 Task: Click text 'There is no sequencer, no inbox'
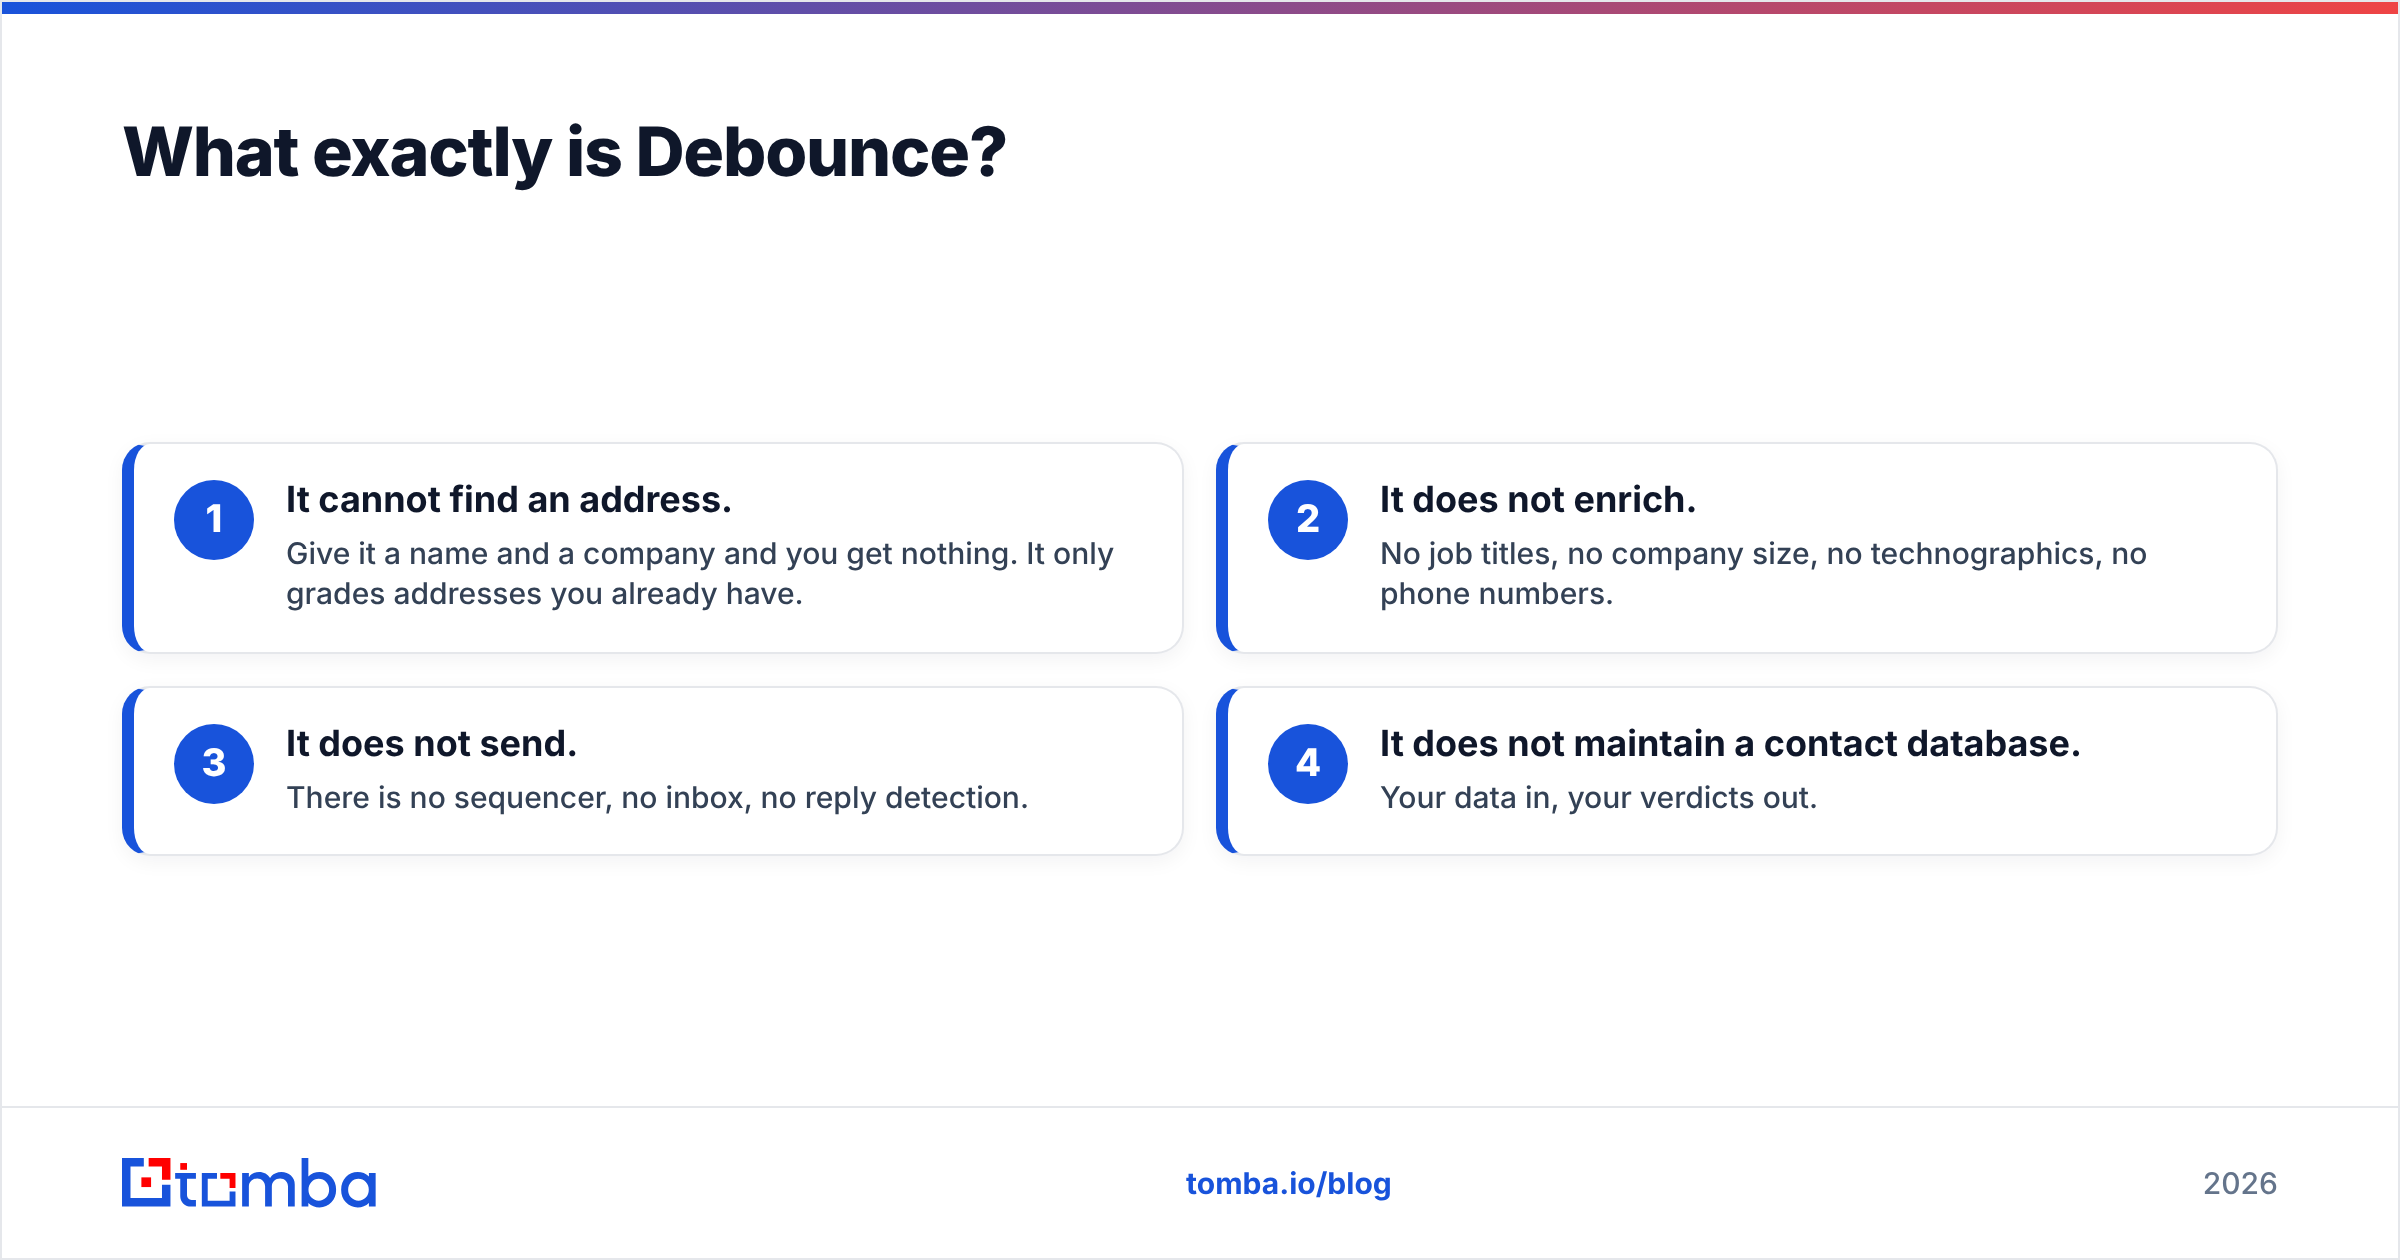[x=518, y=798]
